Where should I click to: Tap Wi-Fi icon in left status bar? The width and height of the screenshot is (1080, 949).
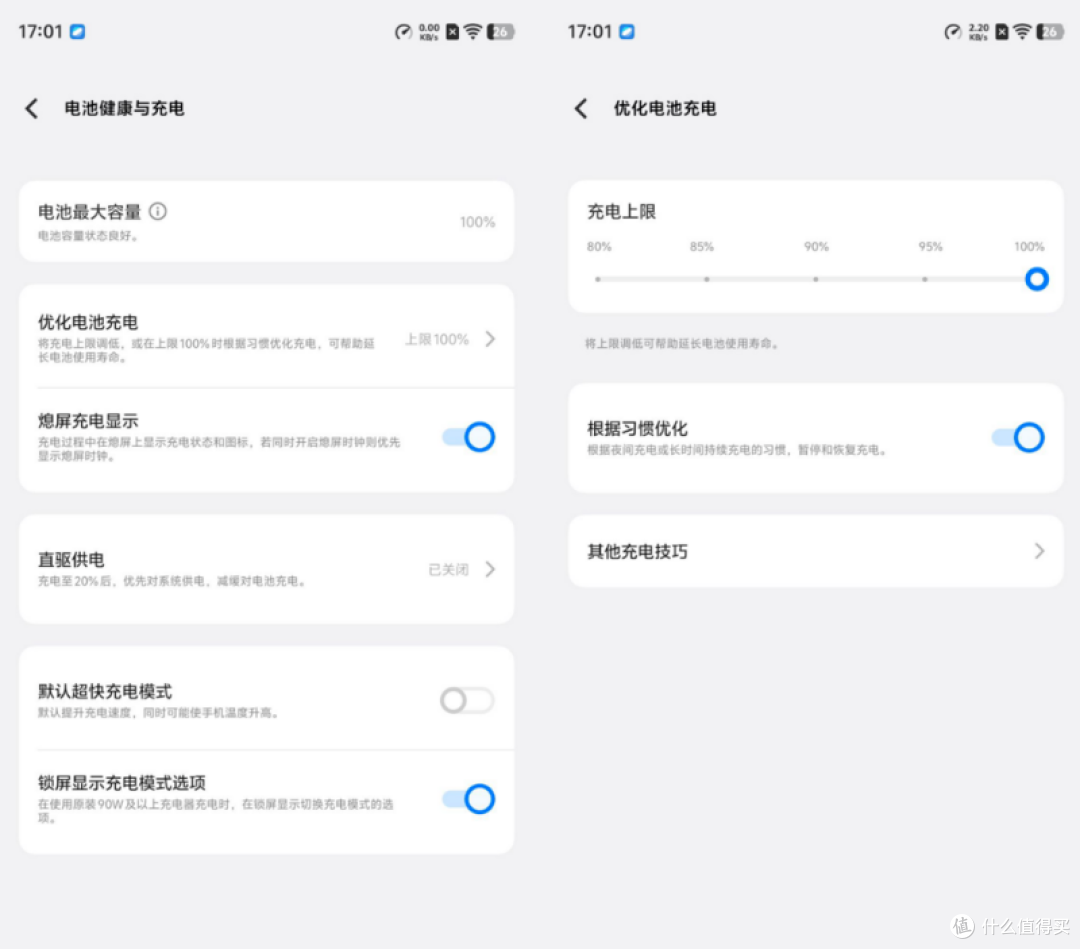472,32
